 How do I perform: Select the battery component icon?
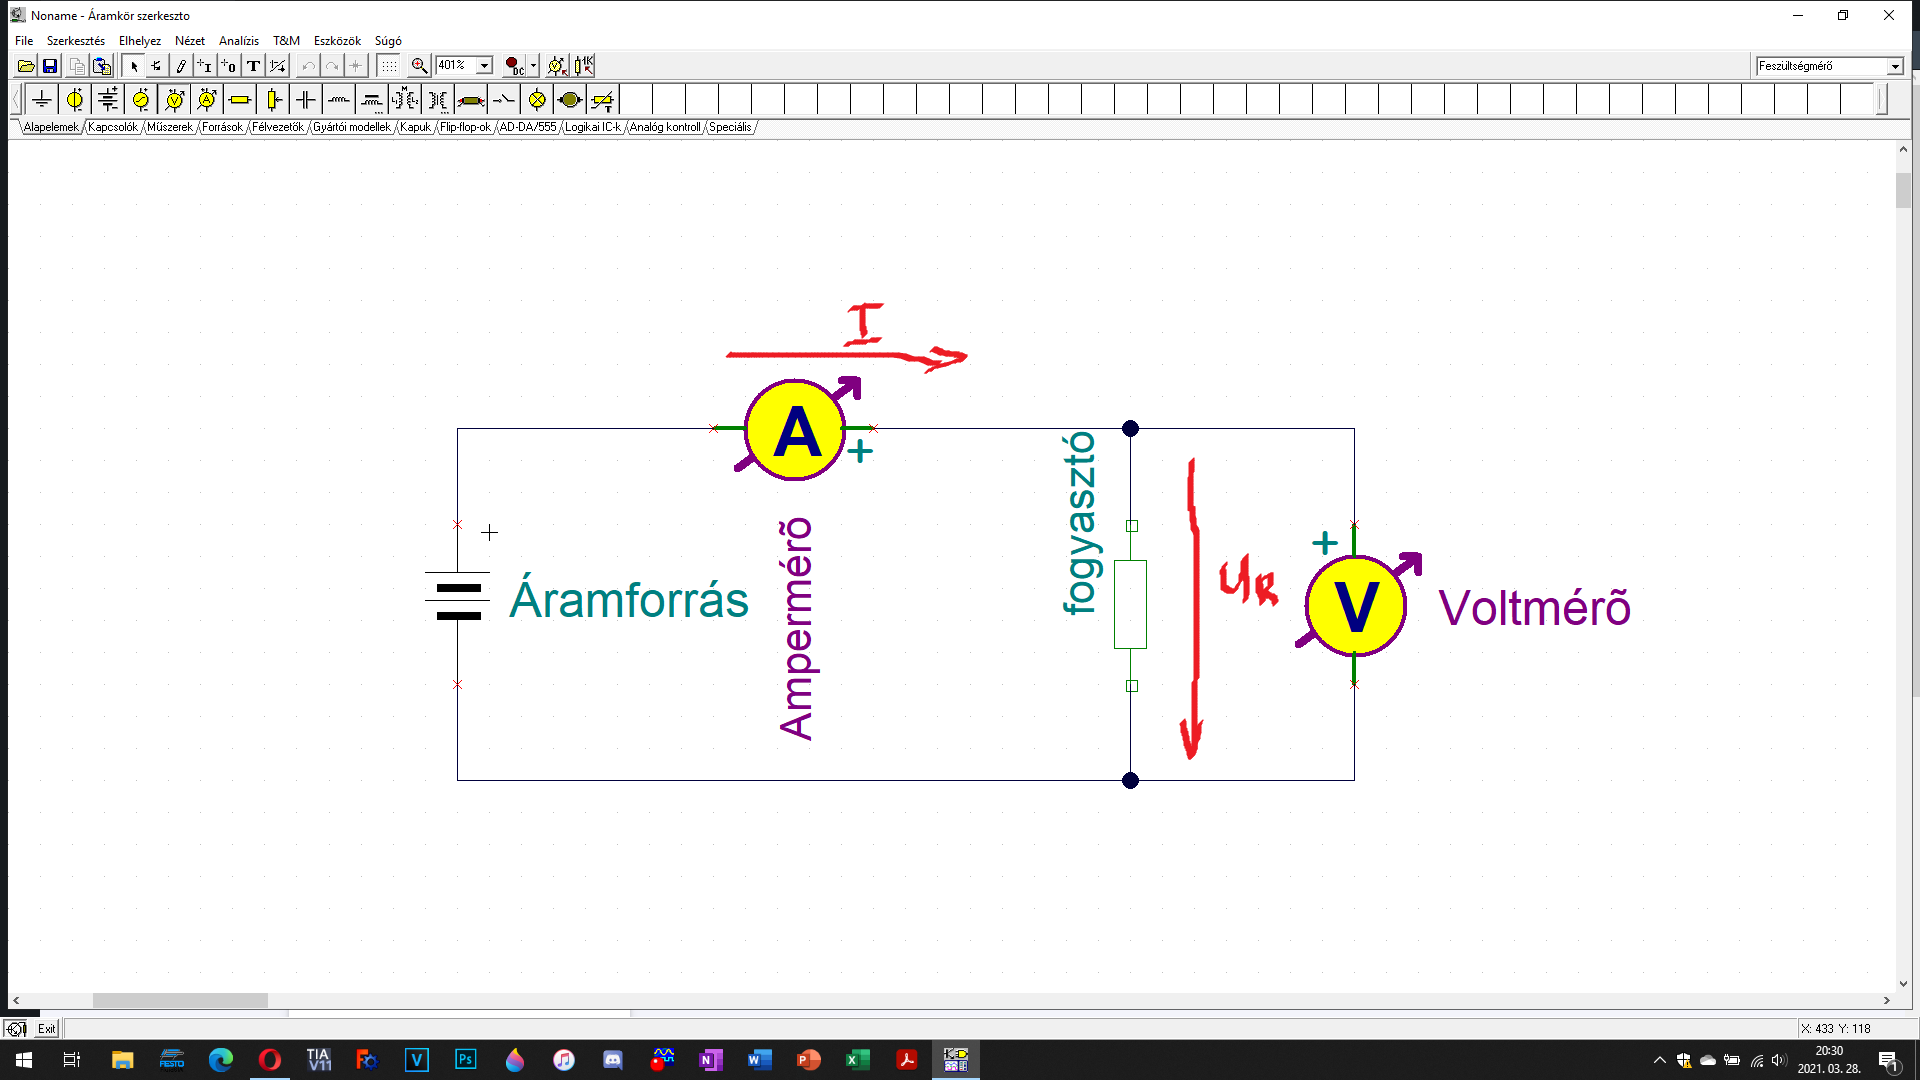pos(108,99)
